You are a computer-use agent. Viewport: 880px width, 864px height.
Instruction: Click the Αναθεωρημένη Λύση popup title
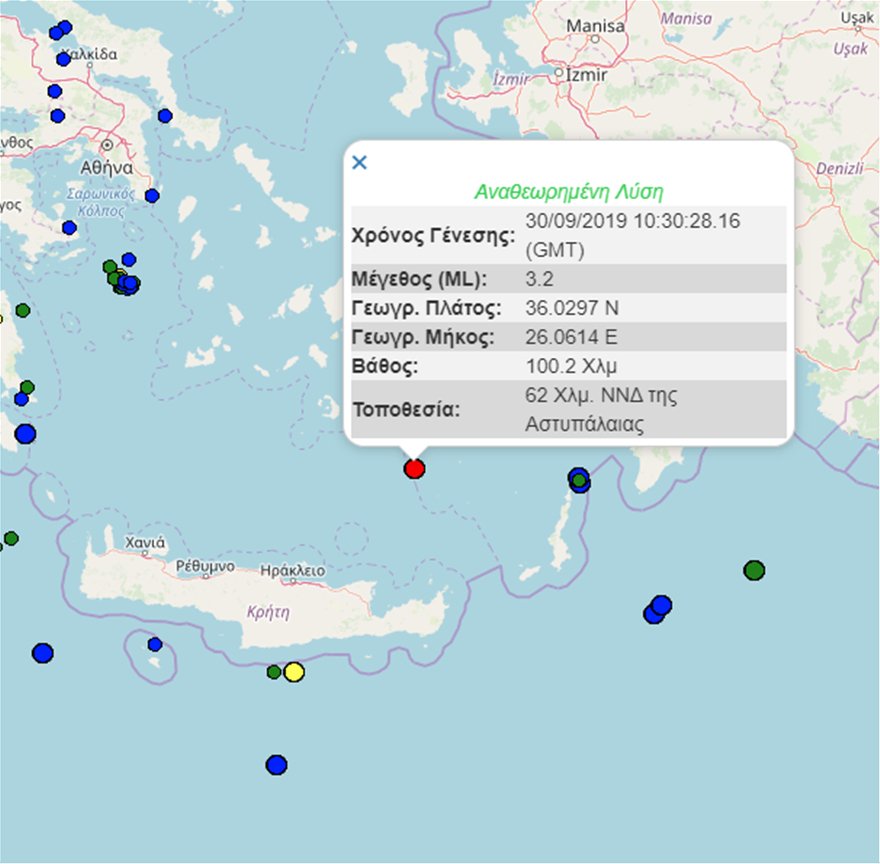click(568, 191)
